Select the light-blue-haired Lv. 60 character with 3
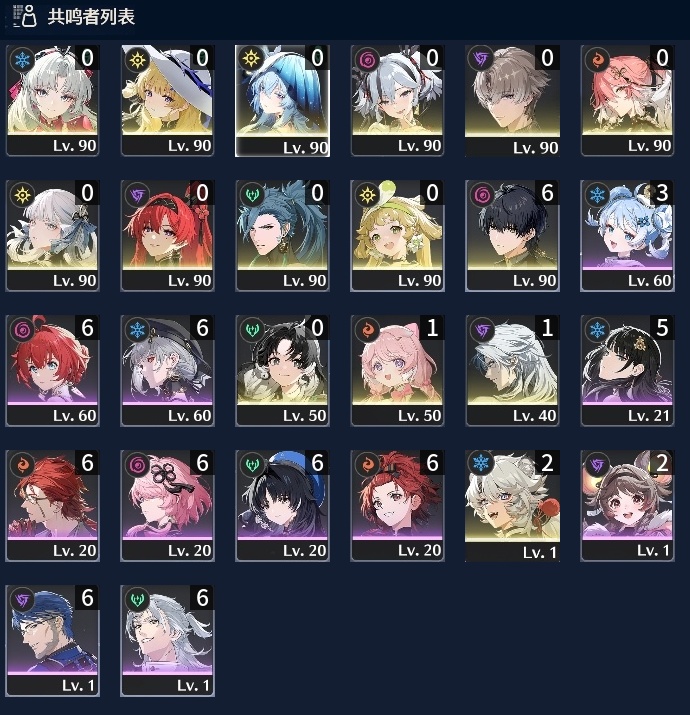 (x=627, y=235)
